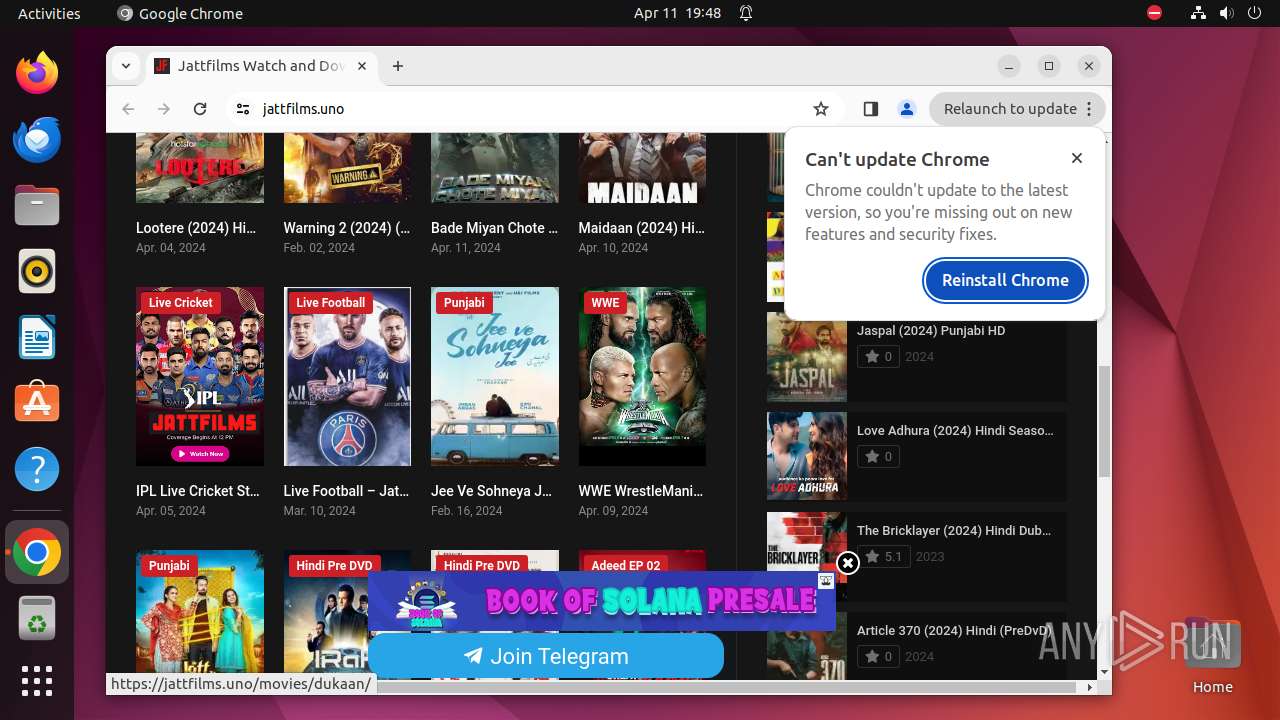Open IPL Live Cricket title link
This screenshot has height=720, width=1280.
[x=198, y=491]
